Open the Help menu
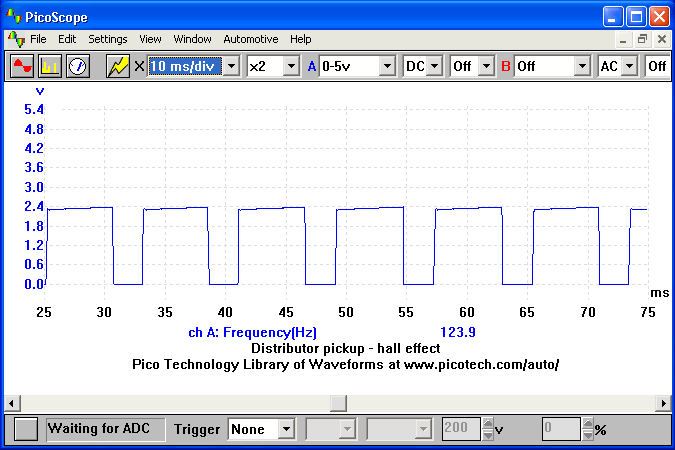 click(x=300, y=39)
